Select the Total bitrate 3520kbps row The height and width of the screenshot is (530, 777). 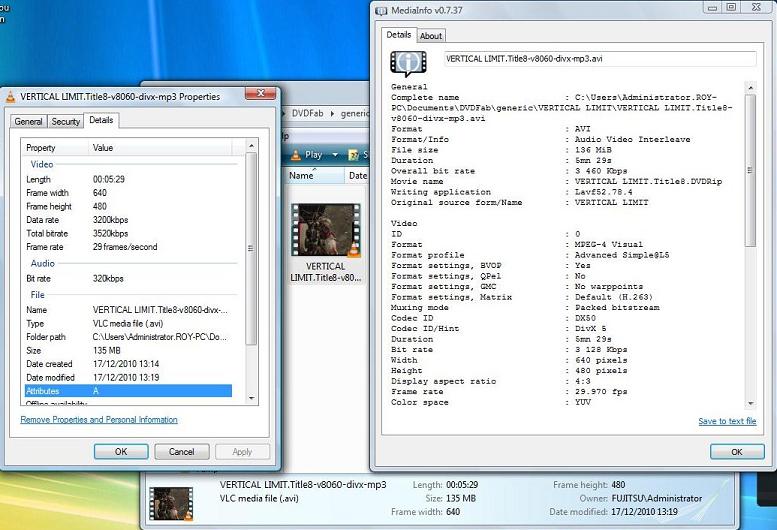click(x=128, y=233)
